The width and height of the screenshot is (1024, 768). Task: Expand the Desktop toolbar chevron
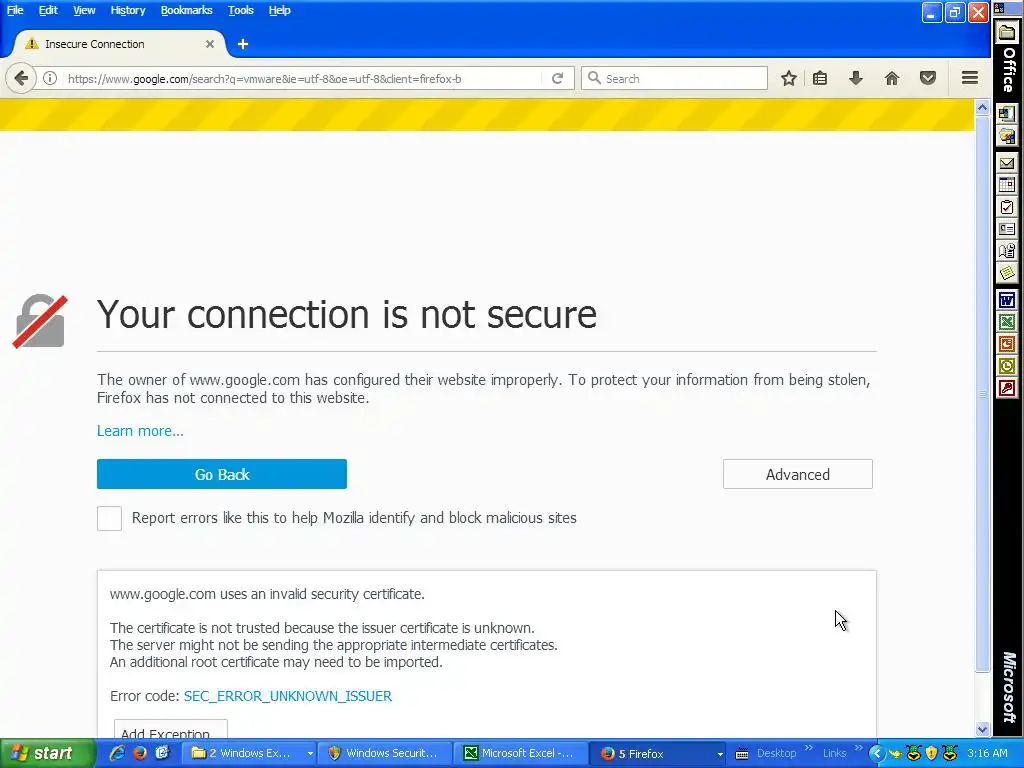click(x=808, y=748)
